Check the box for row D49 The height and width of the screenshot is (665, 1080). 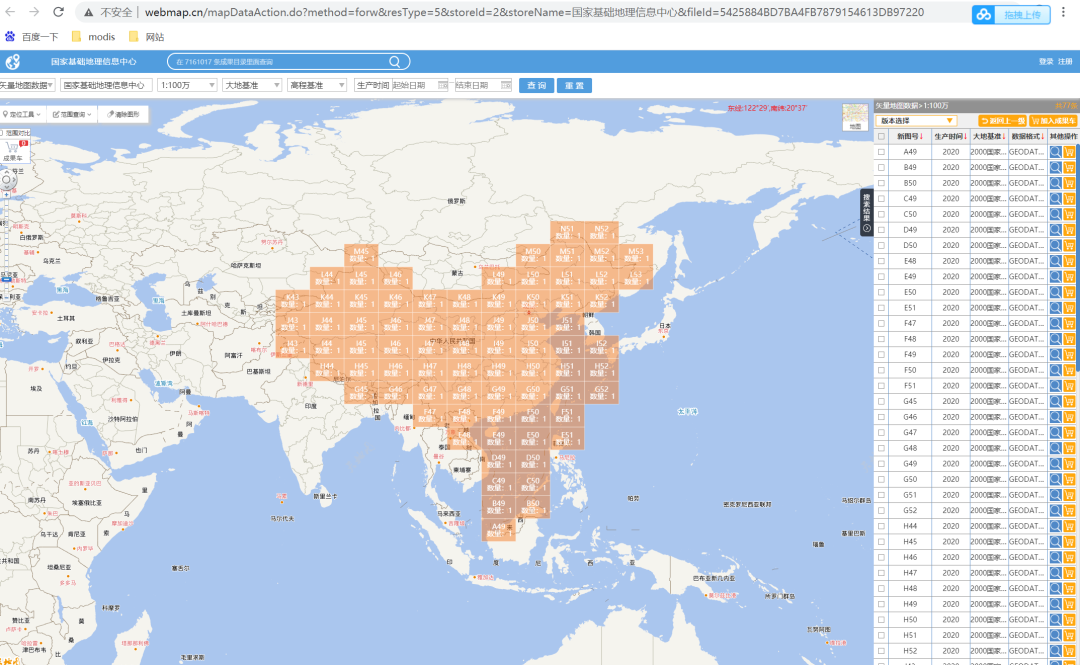pos(881,229)
